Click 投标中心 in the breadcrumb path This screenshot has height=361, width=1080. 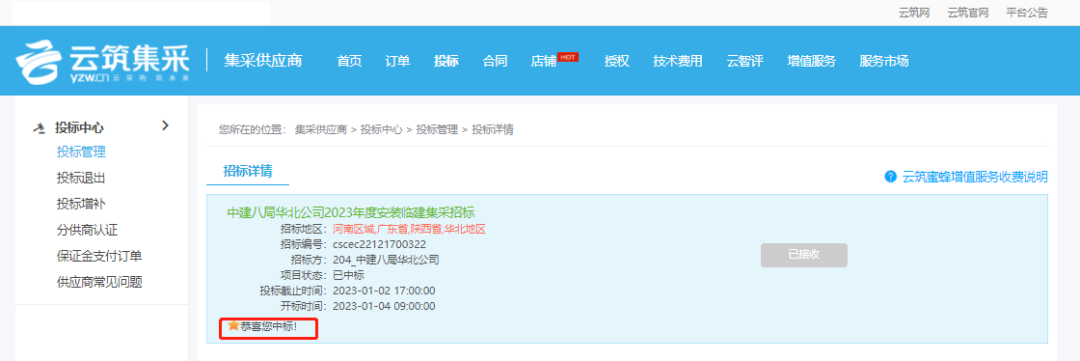382,129
